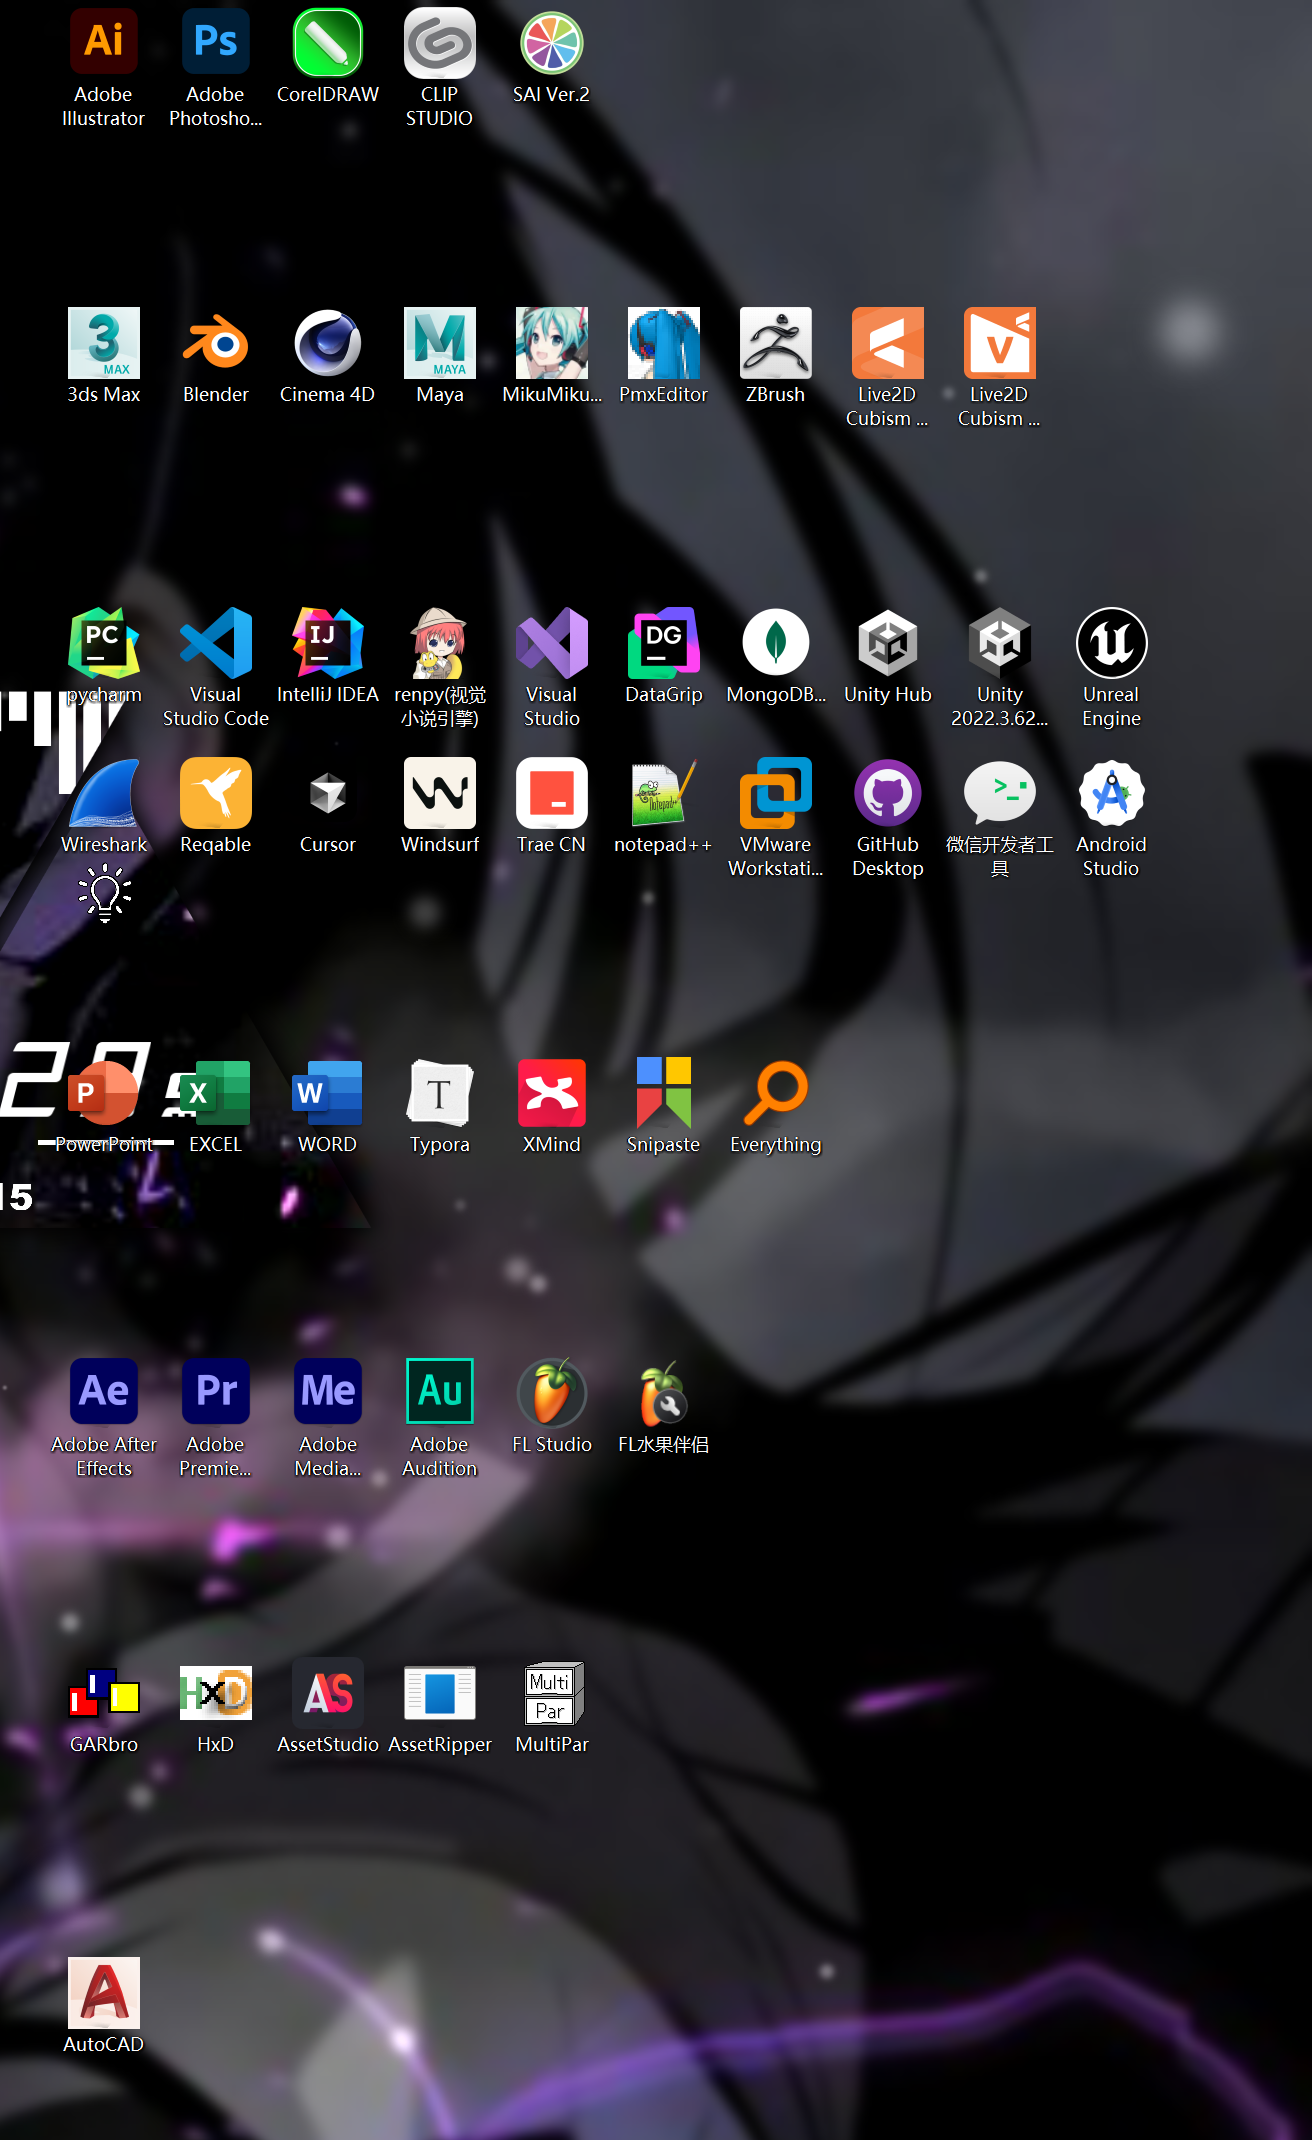Select the GitHub Desktop icon

pos(888,794)
